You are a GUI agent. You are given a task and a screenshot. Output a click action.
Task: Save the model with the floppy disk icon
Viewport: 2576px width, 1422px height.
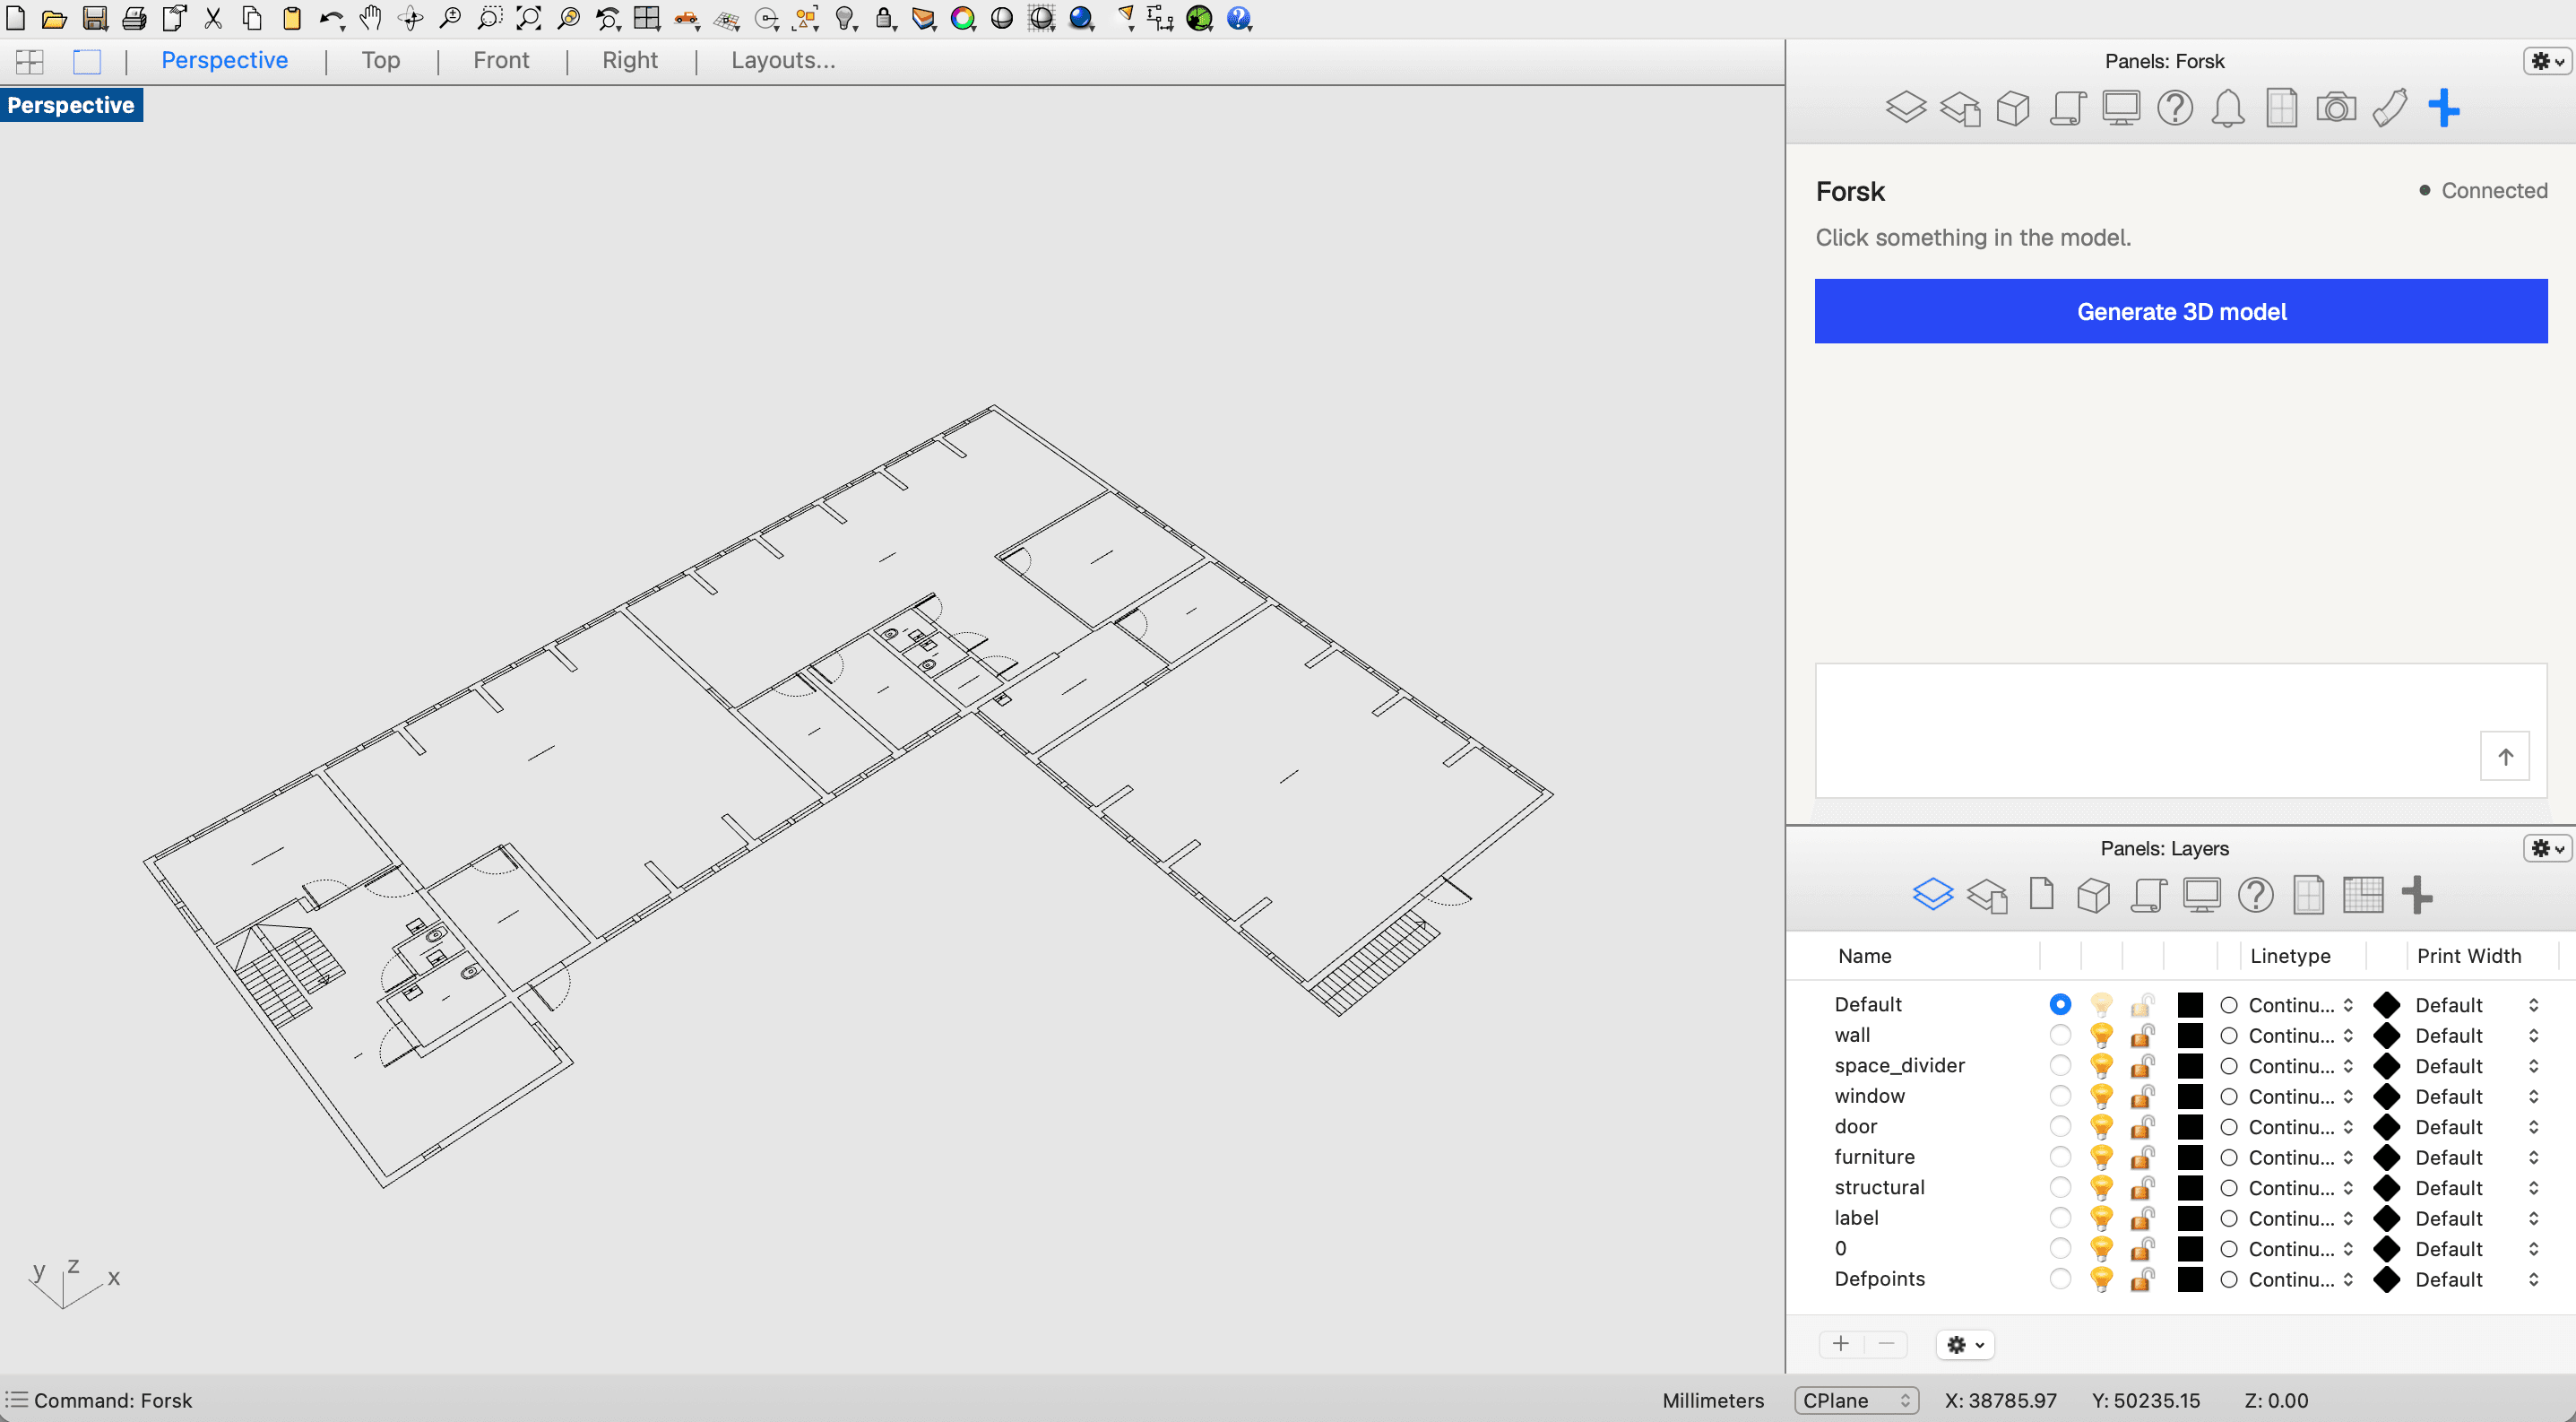pyautogui.click(x=94, y=18)
